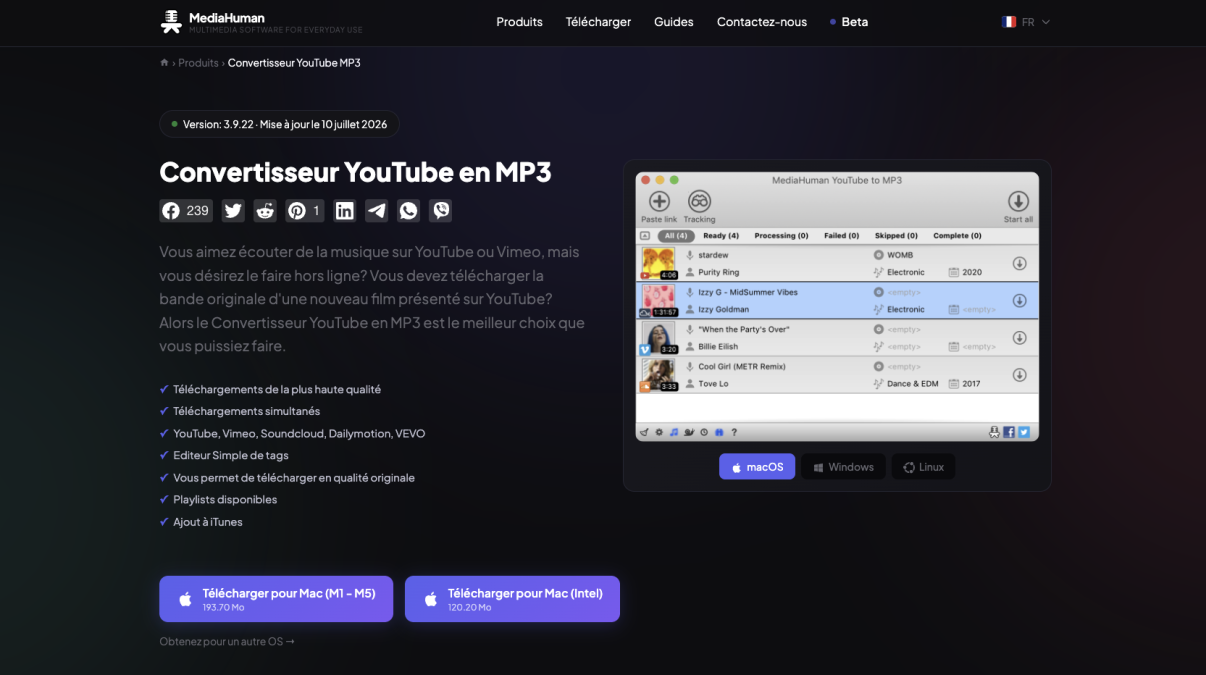Select the Skipped (0) filter in preview
This screenshot has height=675, width=1206.
pyautogui.click(x=896, y=236)
